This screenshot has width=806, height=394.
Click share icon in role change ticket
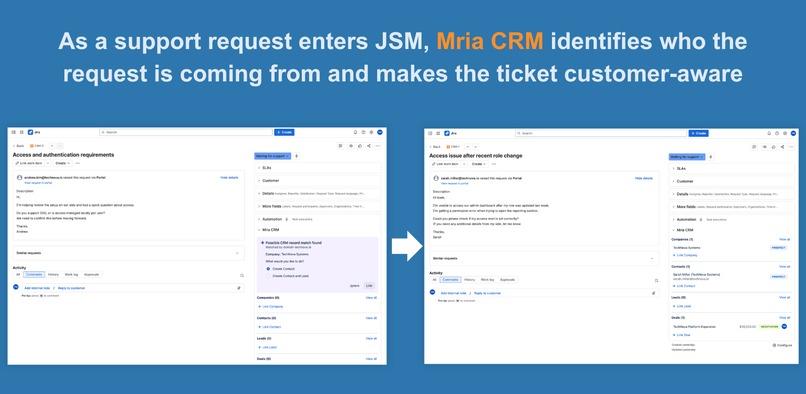point(782,147)
